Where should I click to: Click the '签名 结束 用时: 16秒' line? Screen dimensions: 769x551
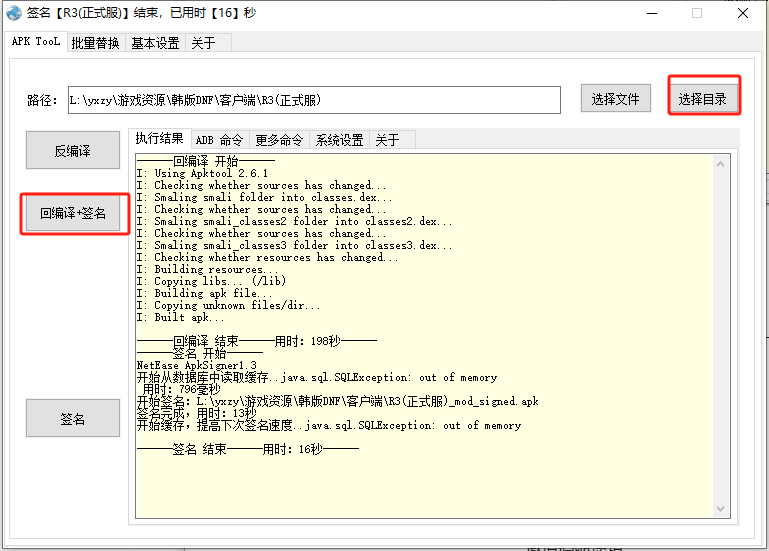pos(248,449)
